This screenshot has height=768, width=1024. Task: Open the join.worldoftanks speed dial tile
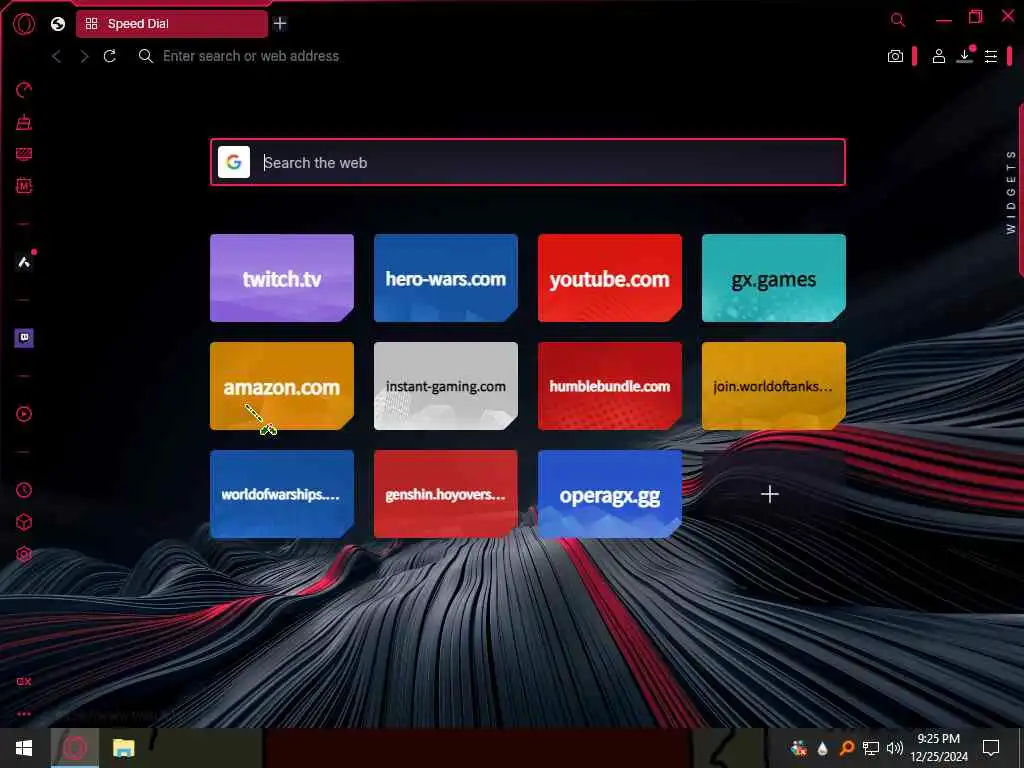(774, 386)
